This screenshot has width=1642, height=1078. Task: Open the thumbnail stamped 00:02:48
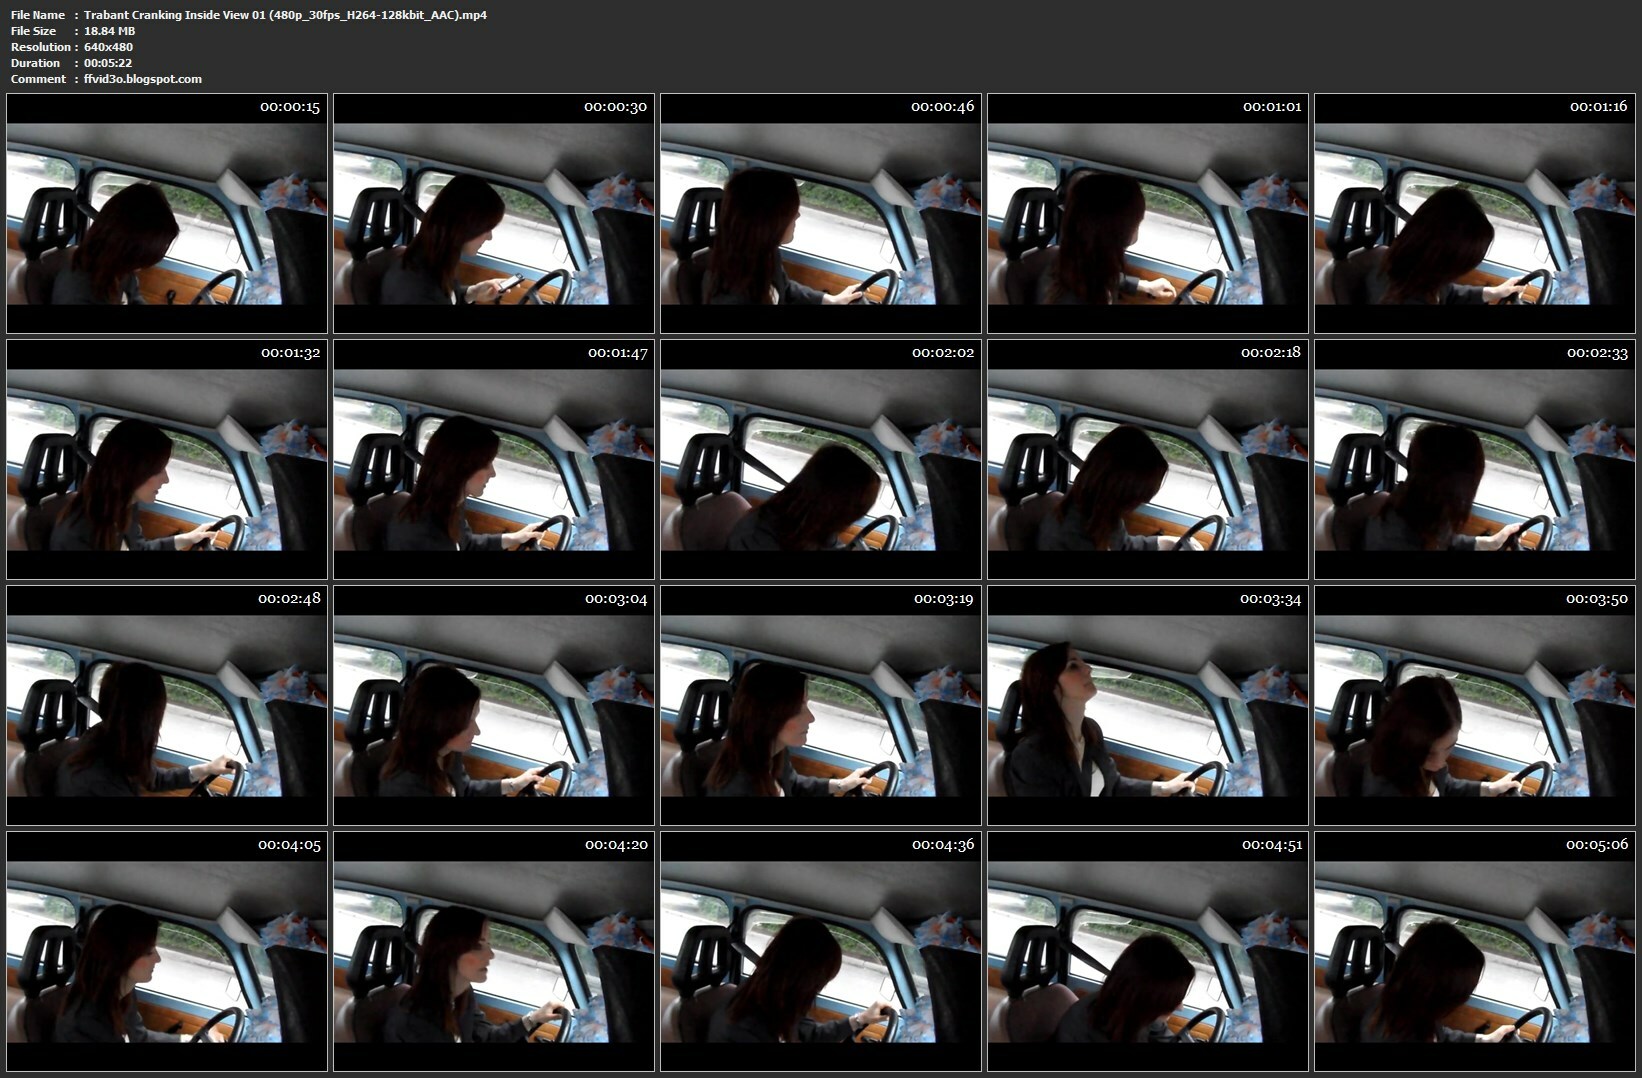coord(167,705)
